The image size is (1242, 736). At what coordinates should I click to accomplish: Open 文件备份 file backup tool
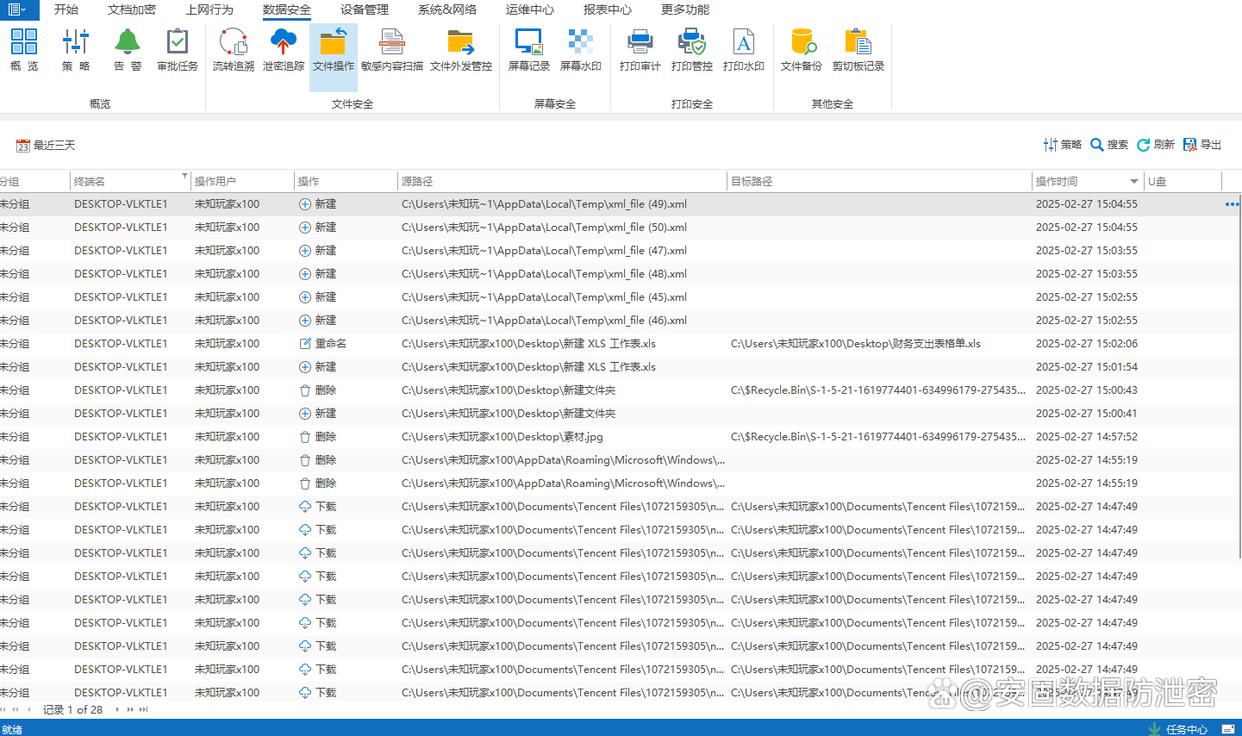(x=801, y=50)
